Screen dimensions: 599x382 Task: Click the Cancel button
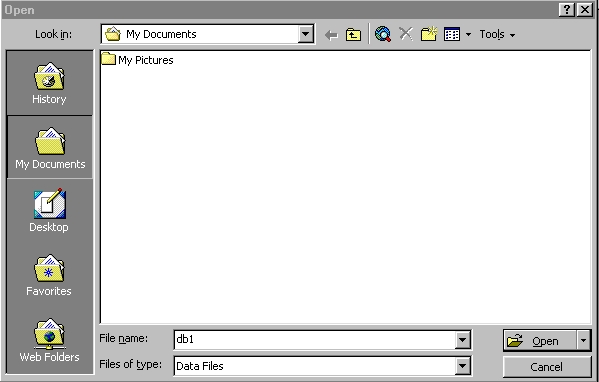[547, 367]
